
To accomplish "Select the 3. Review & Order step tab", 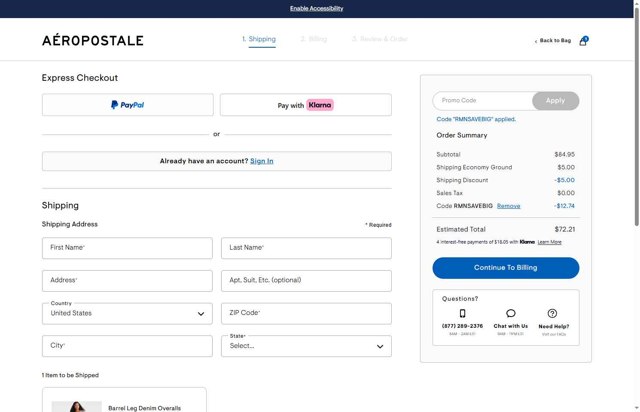I will (x=380, y=39).
